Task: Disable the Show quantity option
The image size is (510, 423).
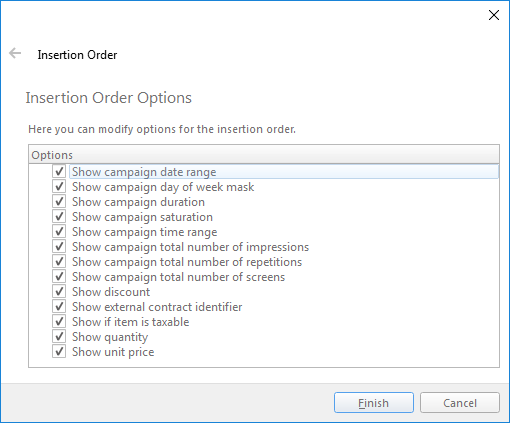Action: 59,337
